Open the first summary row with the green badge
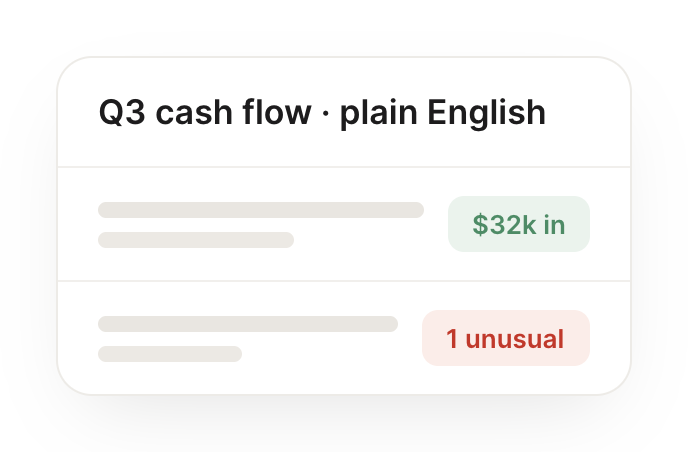The width and height of the screenshot is (688, 452). point(344,224)
